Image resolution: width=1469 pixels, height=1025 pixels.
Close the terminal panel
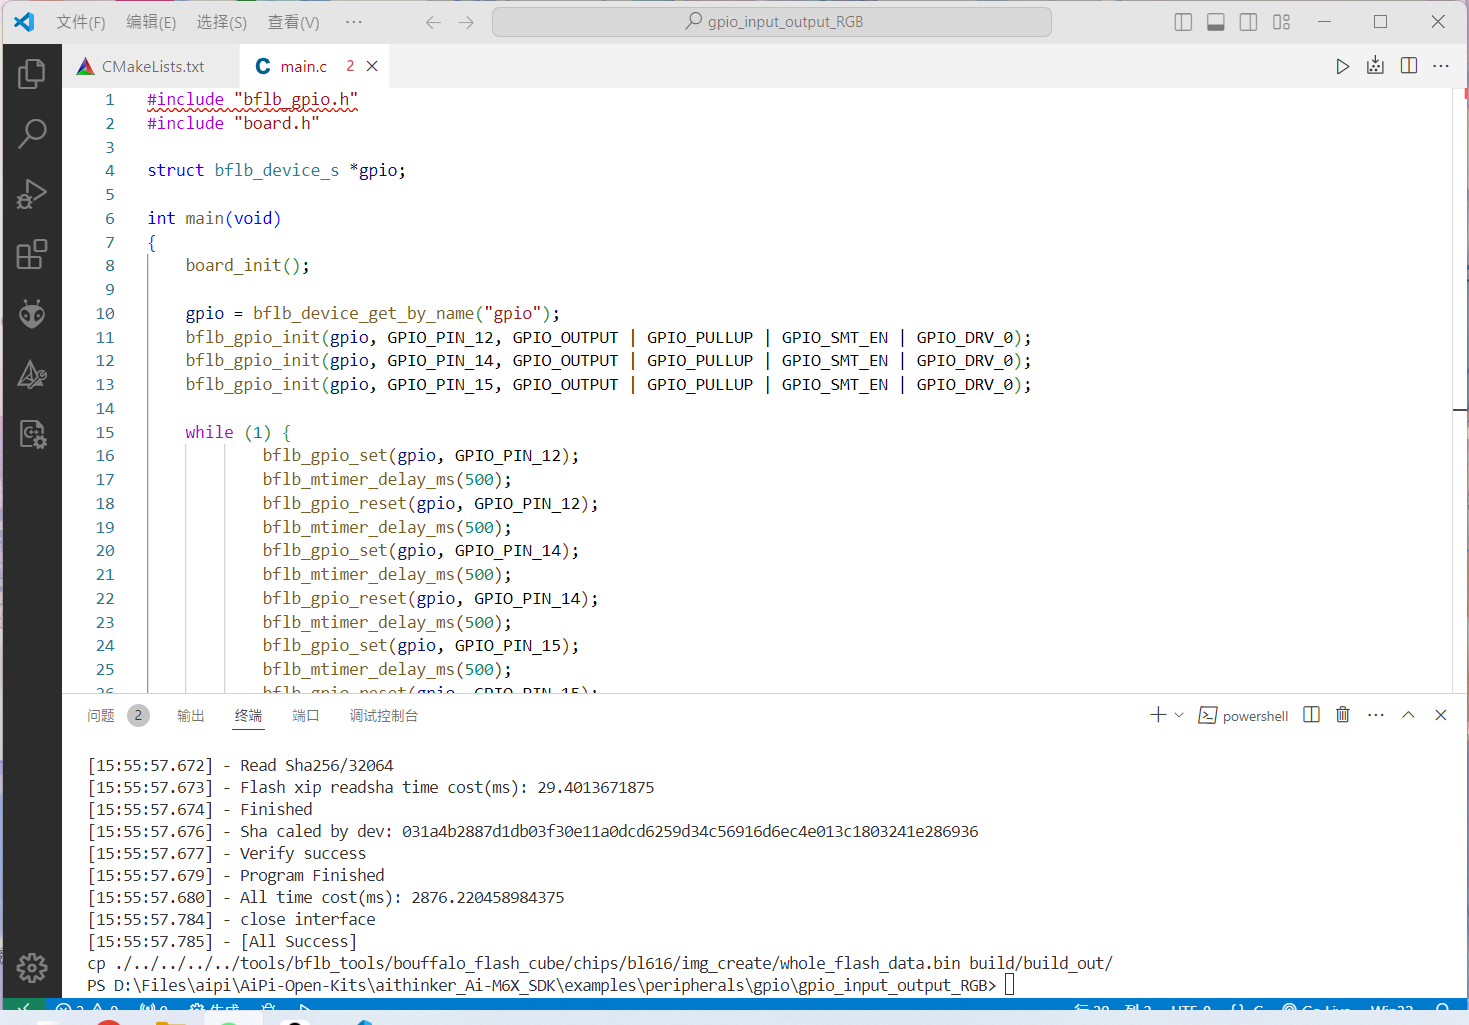1441,715
